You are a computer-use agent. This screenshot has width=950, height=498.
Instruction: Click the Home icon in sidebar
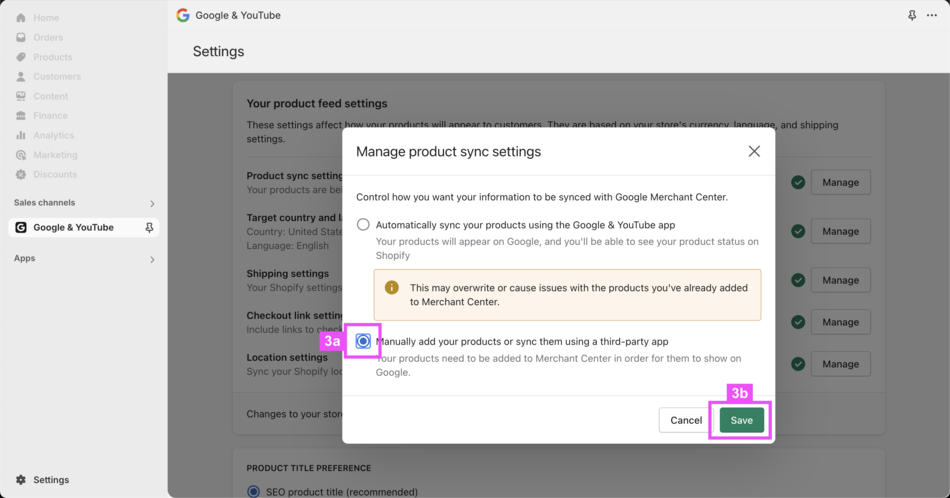click(21, 18)
